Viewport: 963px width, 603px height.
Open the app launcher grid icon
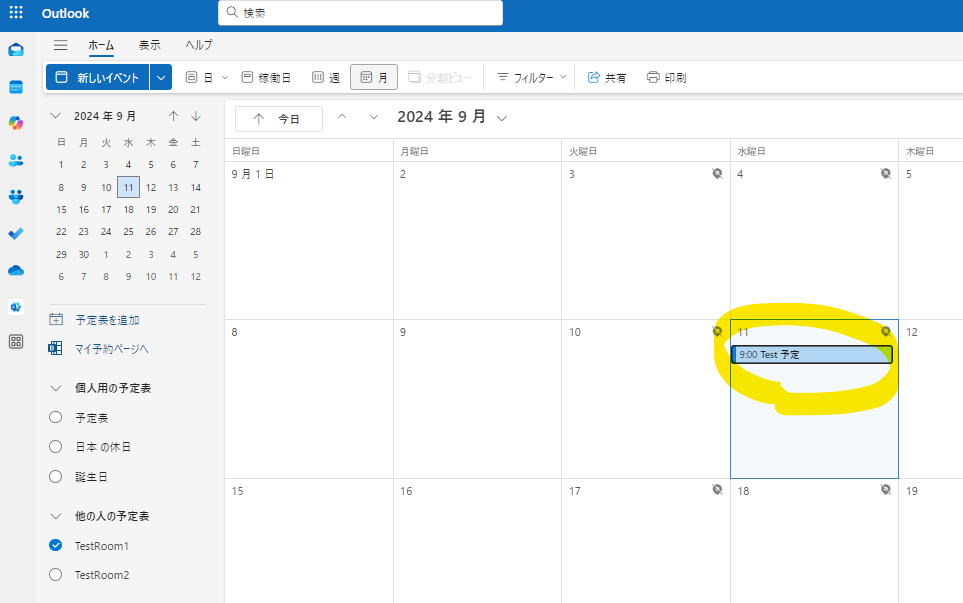(16, 12)
